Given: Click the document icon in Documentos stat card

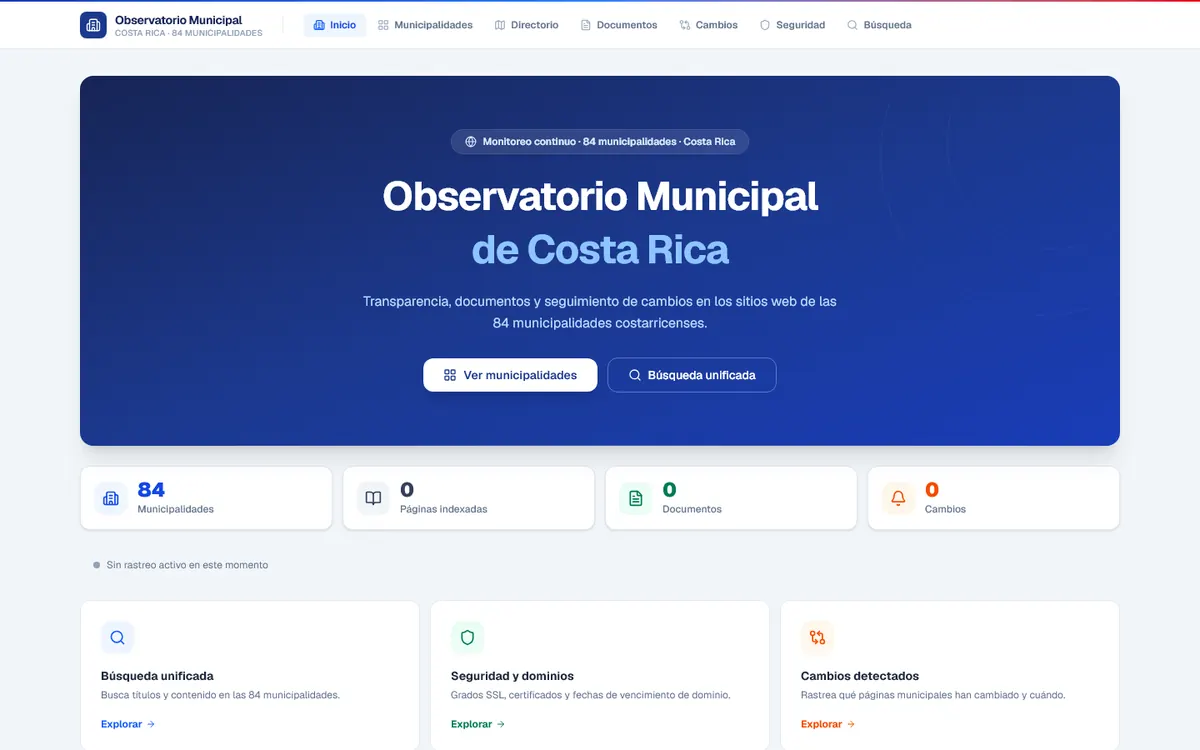Looking at the screenshot, I should click(636, 498).
